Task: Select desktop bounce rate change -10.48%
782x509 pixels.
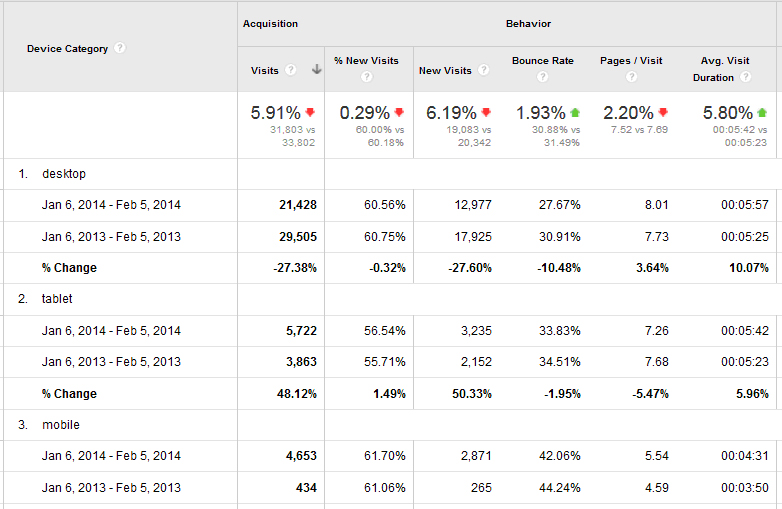Action: pyautogui.click(x=559, y=268)
